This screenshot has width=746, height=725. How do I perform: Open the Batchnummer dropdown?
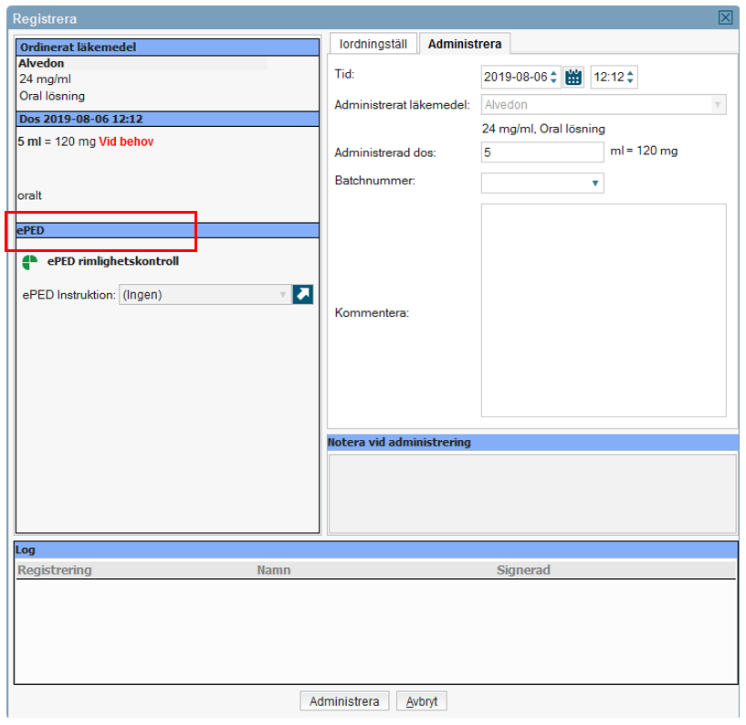[x=596, y=183]
